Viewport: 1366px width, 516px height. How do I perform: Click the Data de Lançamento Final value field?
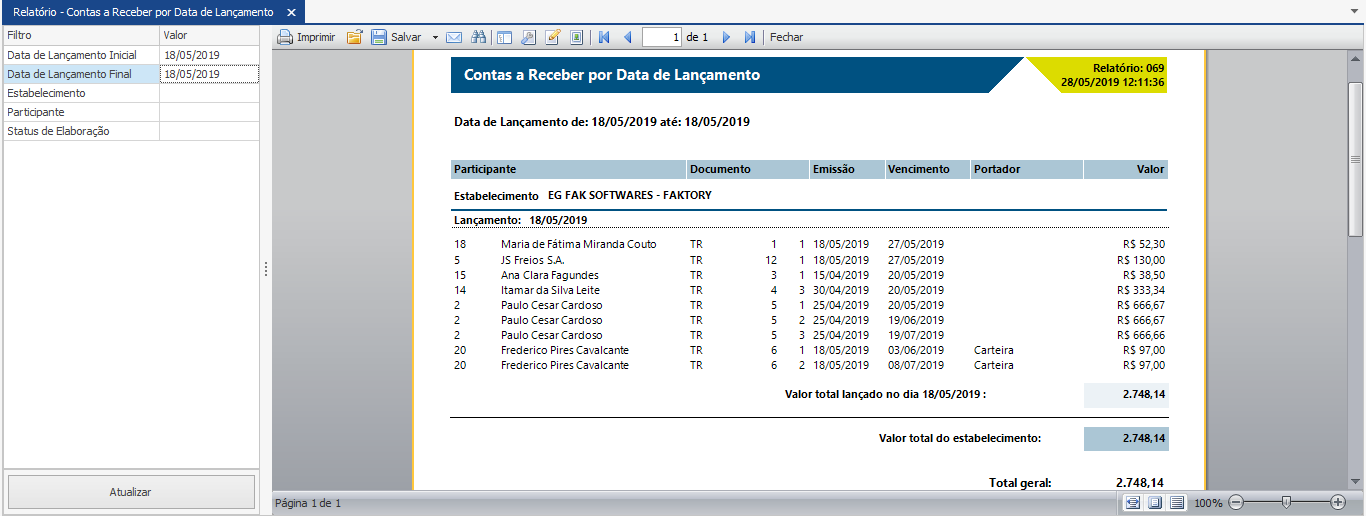209,74
